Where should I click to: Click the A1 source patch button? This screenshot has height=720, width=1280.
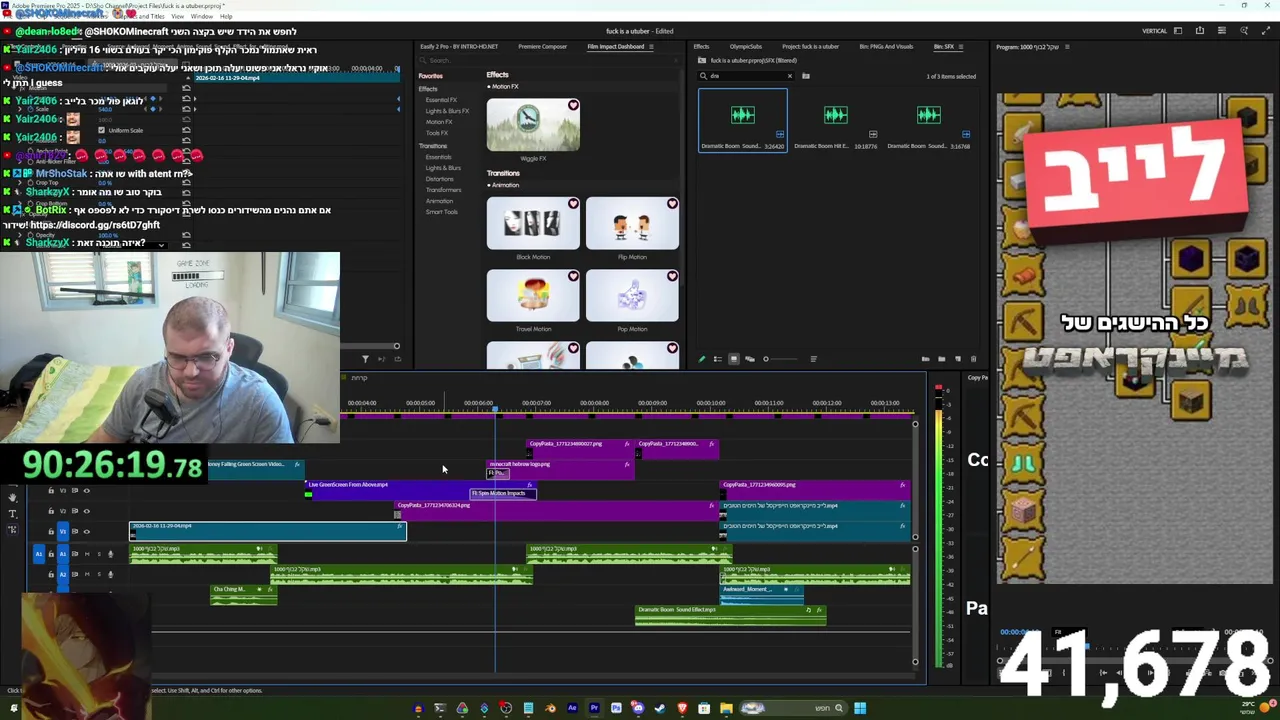point(39,554)
